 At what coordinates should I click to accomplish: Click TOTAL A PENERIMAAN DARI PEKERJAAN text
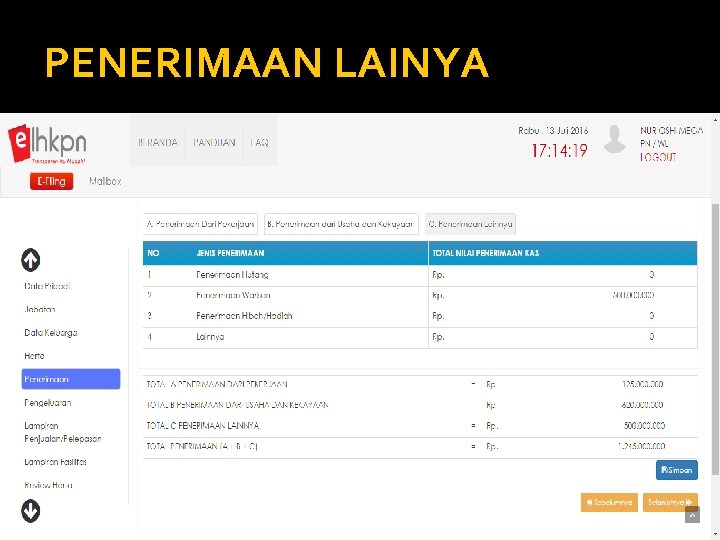click(217, 384)
